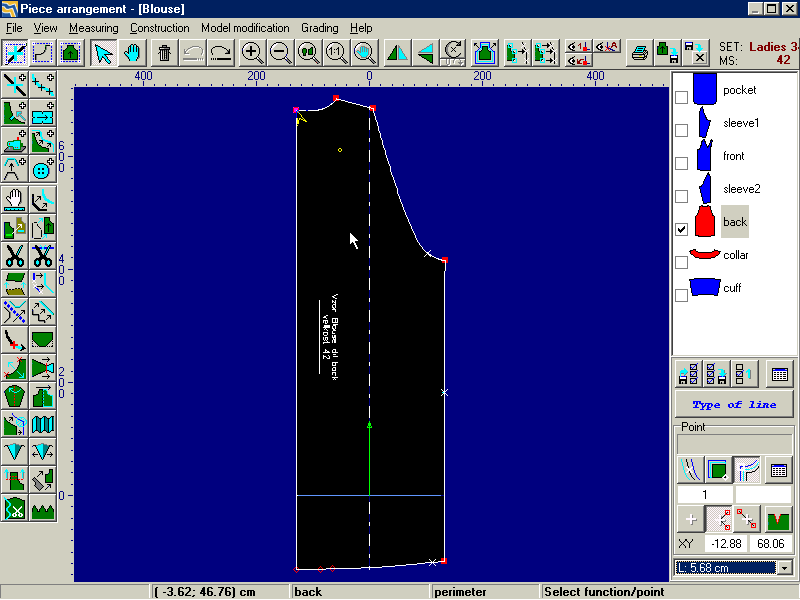The height and width of the screenshot is (600, 800).
Task: Check the front piece checkbox
Action: [681, 163]
